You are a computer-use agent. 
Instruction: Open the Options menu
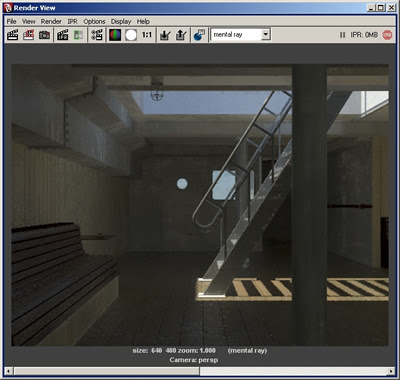tap(94, 21)
